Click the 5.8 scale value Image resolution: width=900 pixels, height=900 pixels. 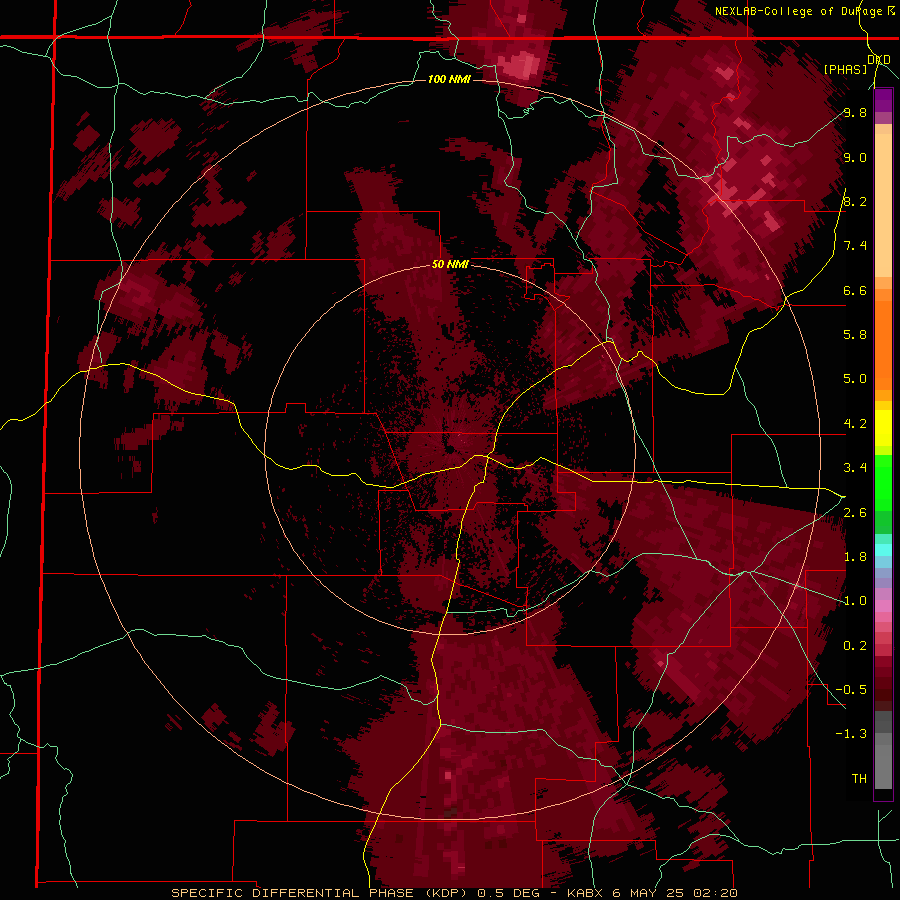click(x=855, y=334)
